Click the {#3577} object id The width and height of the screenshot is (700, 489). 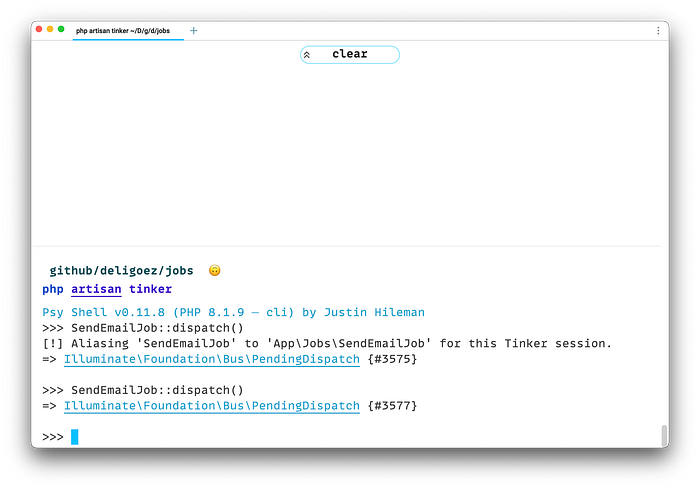(392, 405)
